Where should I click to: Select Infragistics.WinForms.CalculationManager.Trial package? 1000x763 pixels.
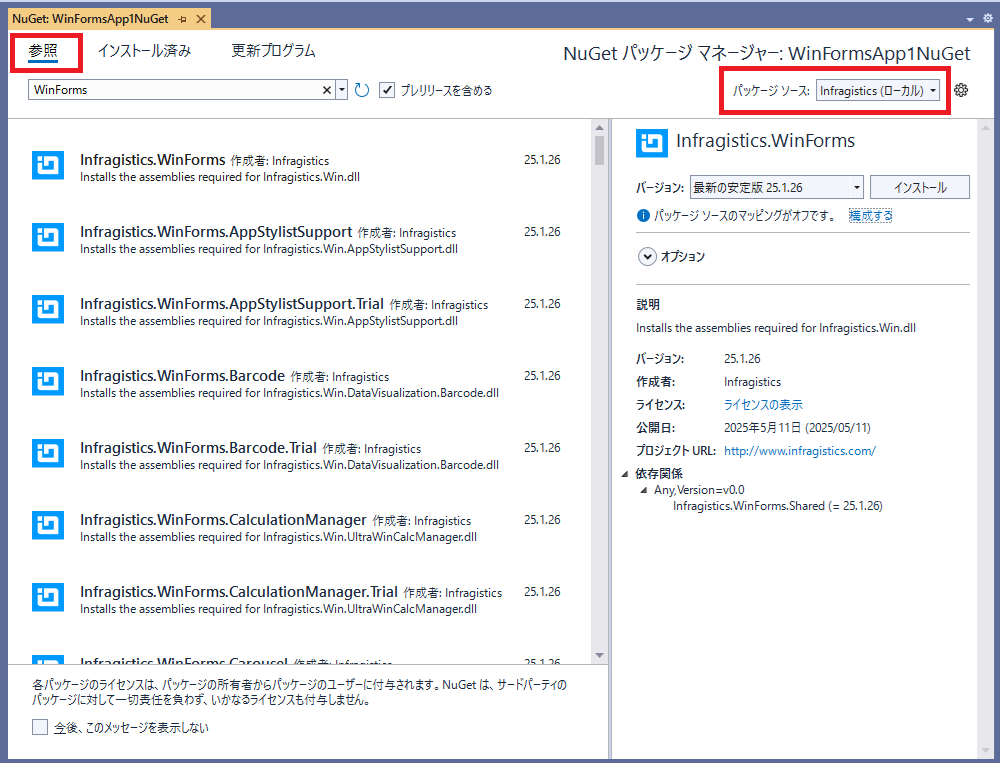[299, 599]
